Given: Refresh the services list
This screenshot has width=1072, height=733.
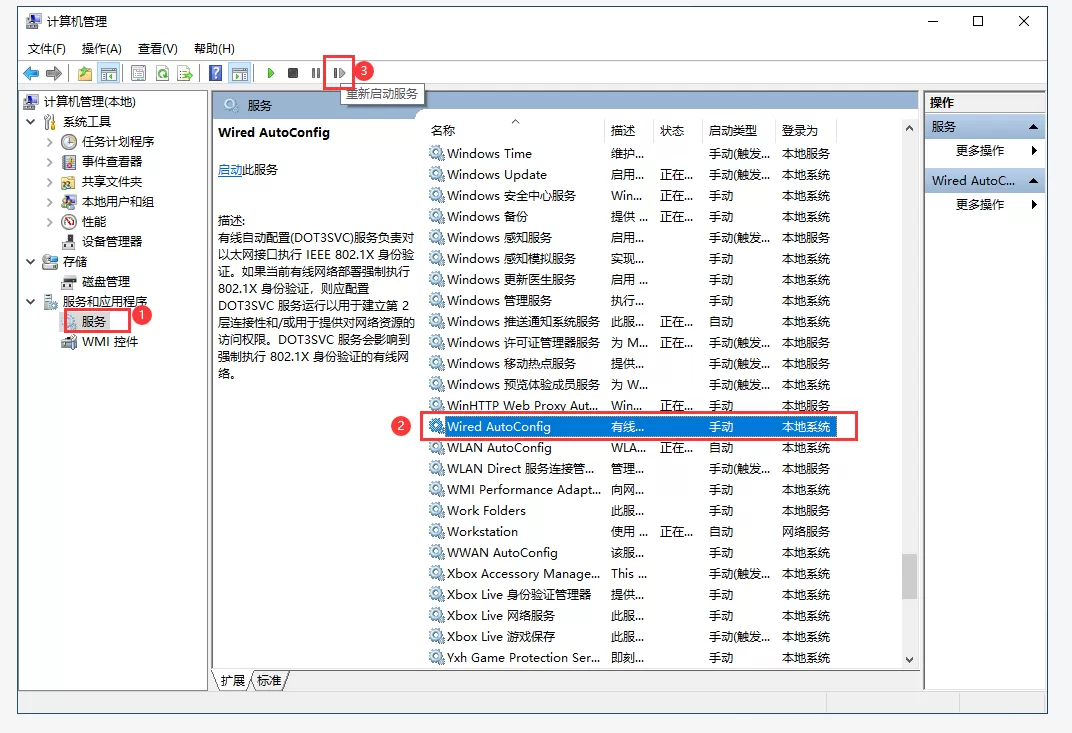Looking at the screenshot, I should coord(162,72).
